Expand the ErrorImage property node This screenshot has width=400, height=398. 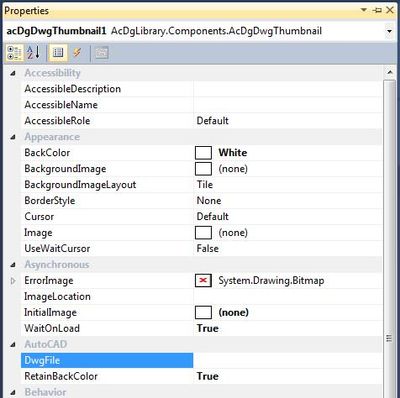coord(13,281)
